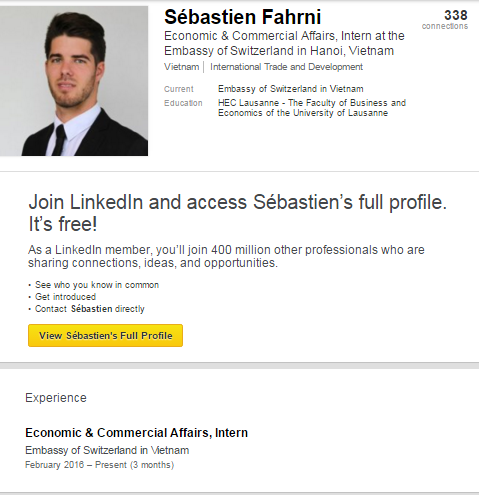Click the Sébastien Fahrni name heading

(242, 17)
